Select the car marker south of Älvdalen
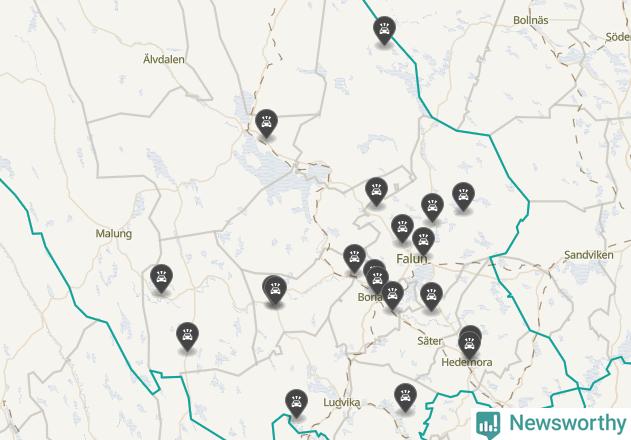The image size is (631, 440). [x=266, y=123]
